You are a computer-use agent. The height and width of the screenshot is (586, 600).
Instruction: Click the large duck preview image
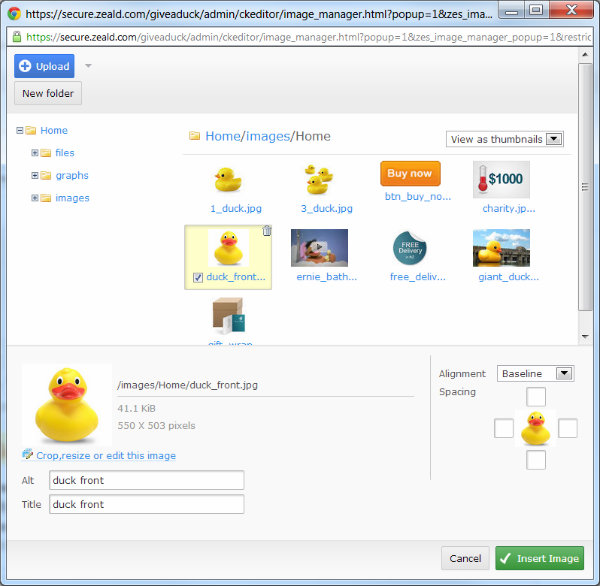pyautogui.click(x=67, y=405)
